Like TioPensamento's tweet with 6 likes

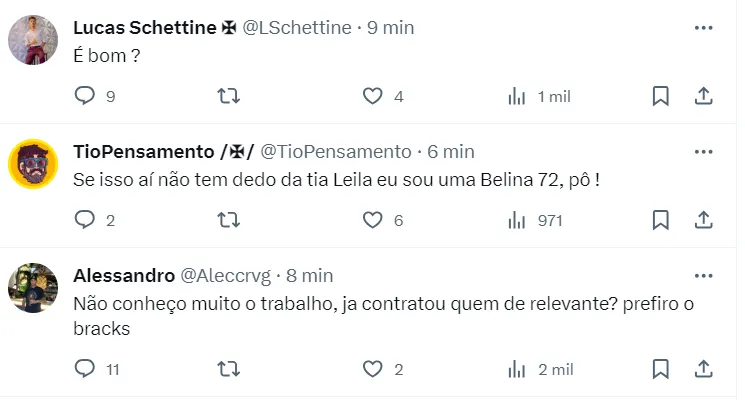[x=372, y=220]
